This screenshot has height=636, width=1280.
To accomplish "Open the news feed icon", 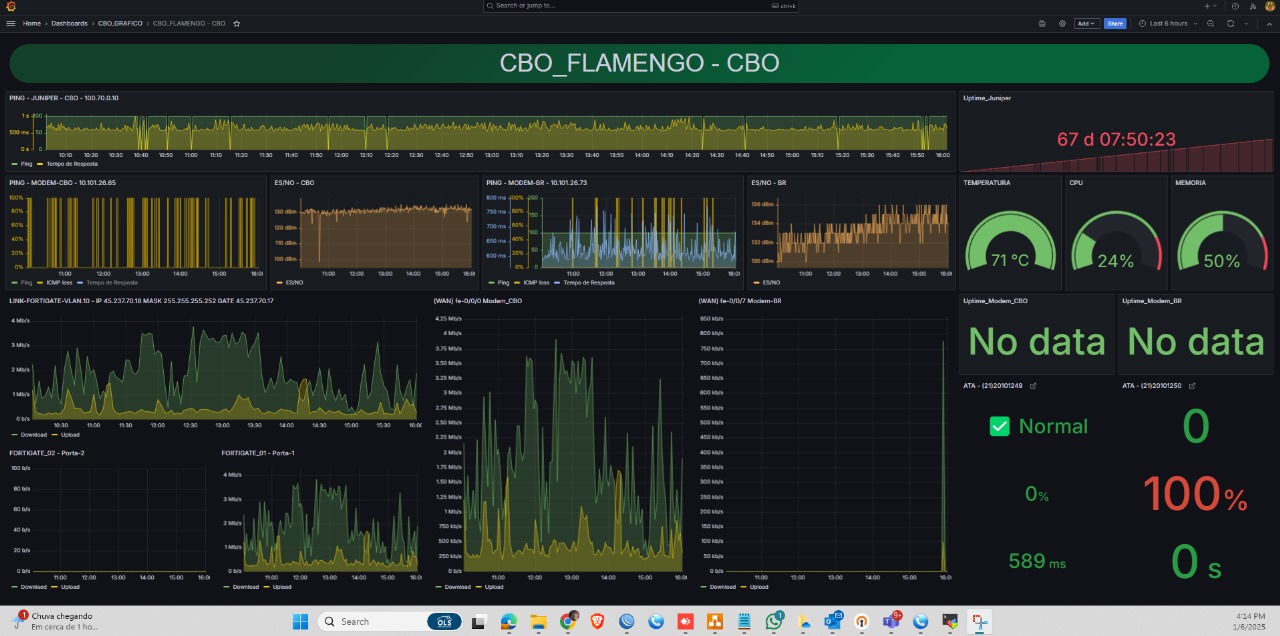I will [1252, 6].
